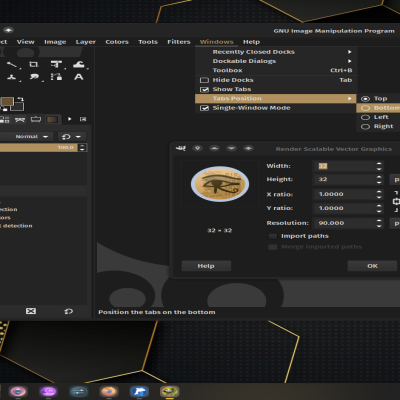Click the GIMP Wilber dialog icon

point(181,148)
